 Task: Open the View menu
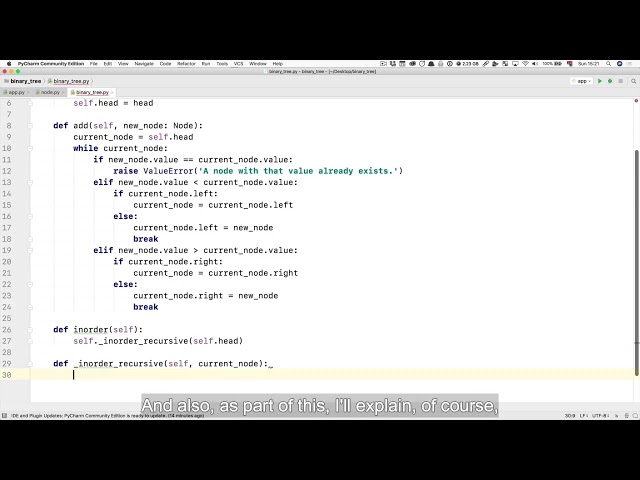(123, 64)
